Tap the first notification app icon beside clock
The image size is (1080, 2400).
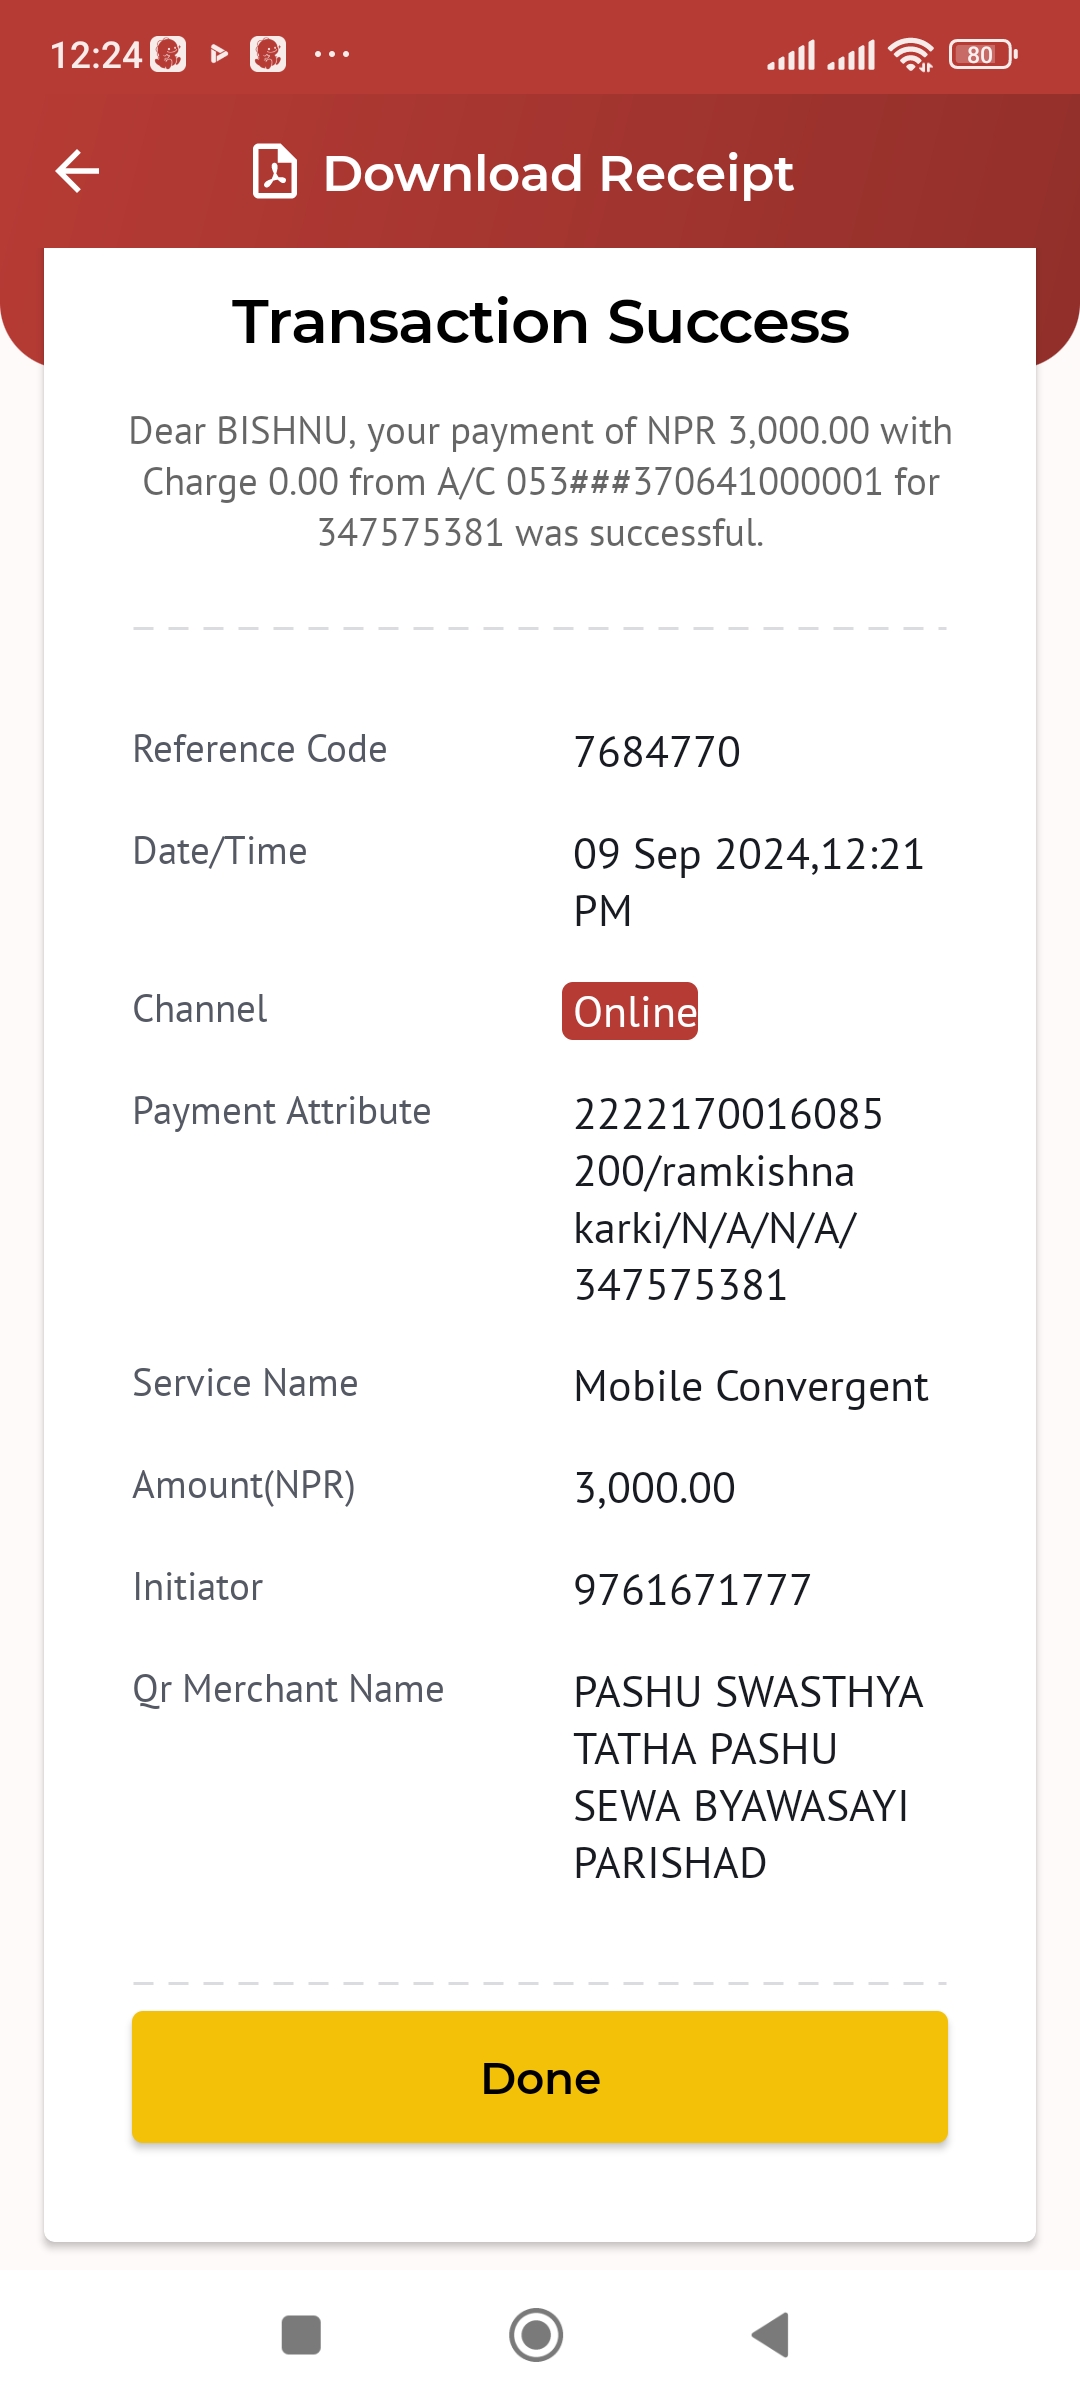click(168, 54)
